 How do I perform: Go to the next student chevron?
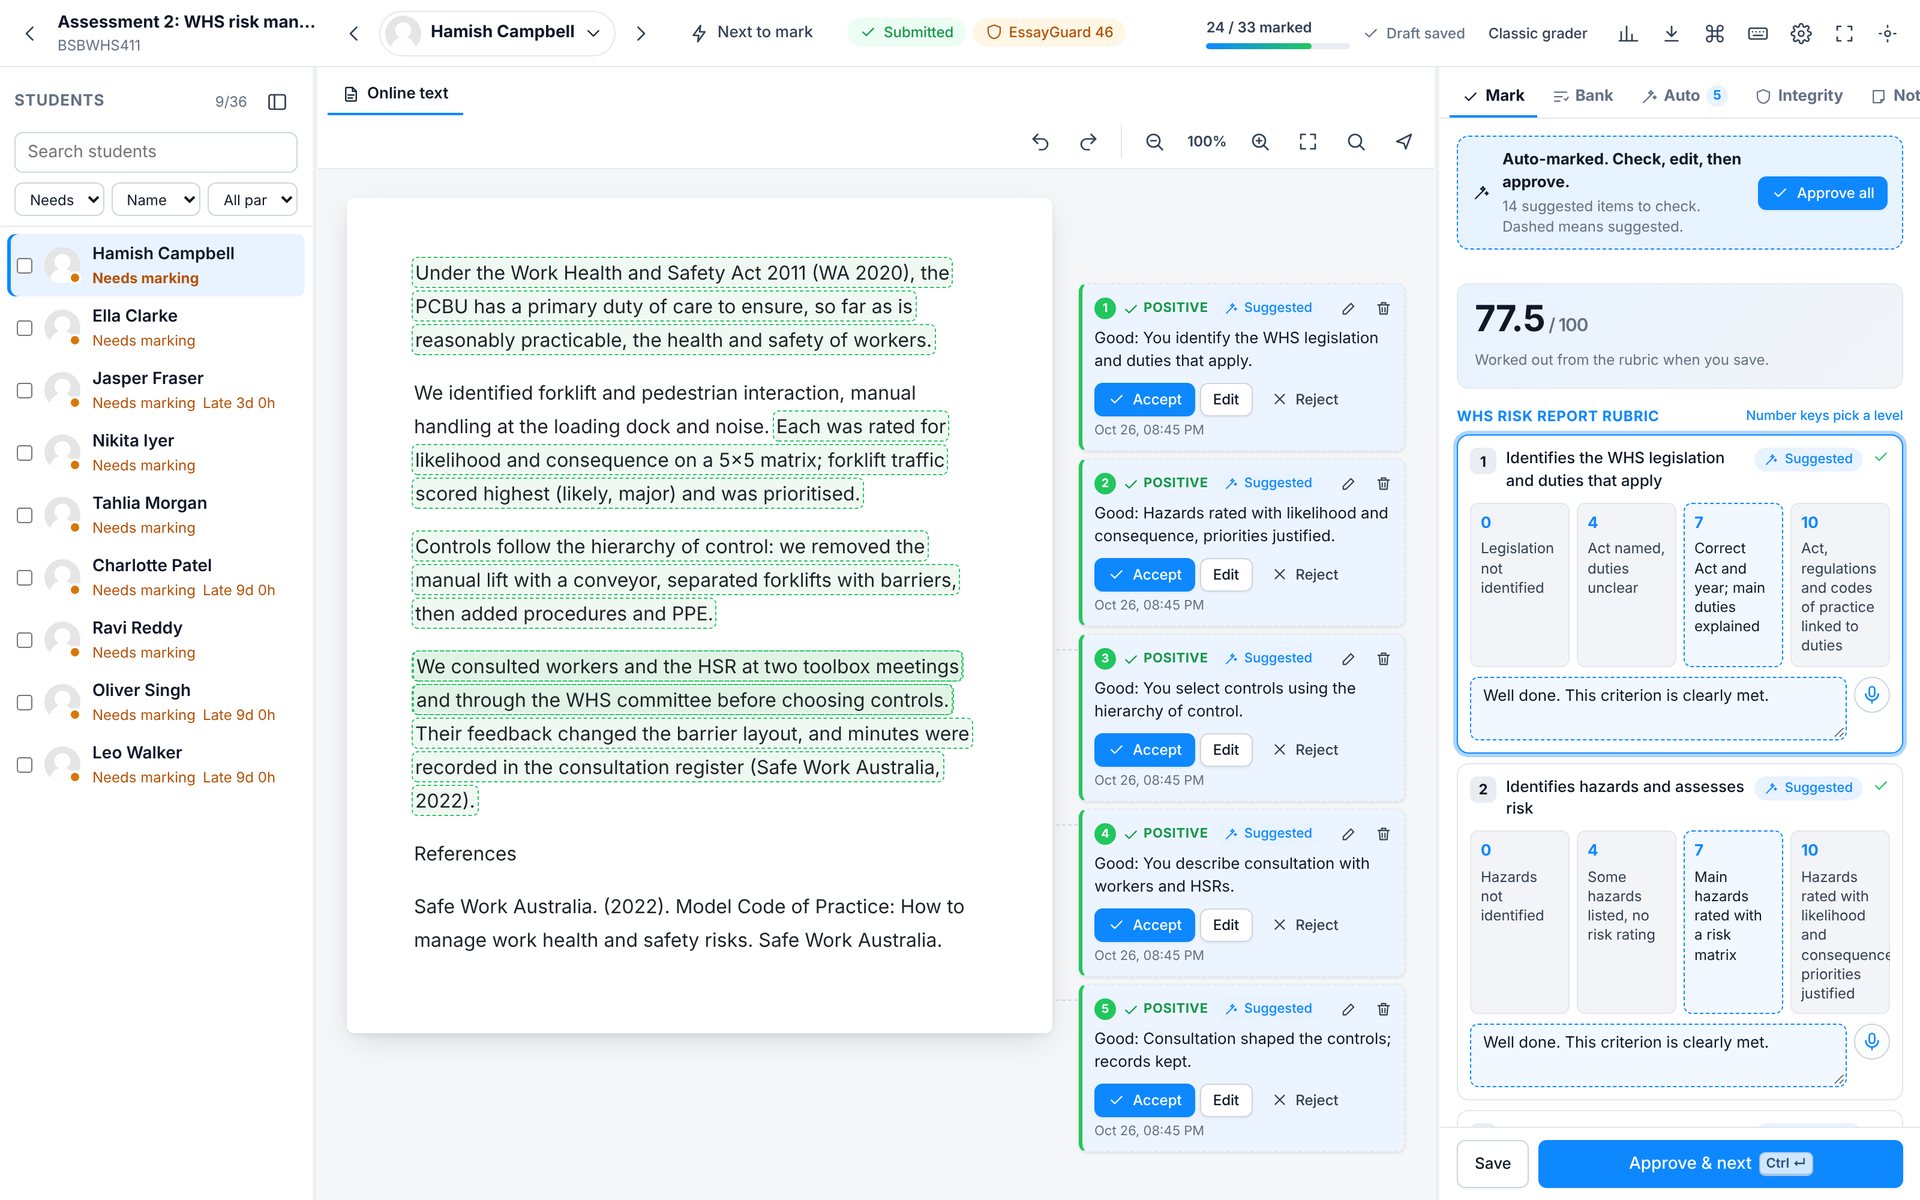[x=641, y=33]
